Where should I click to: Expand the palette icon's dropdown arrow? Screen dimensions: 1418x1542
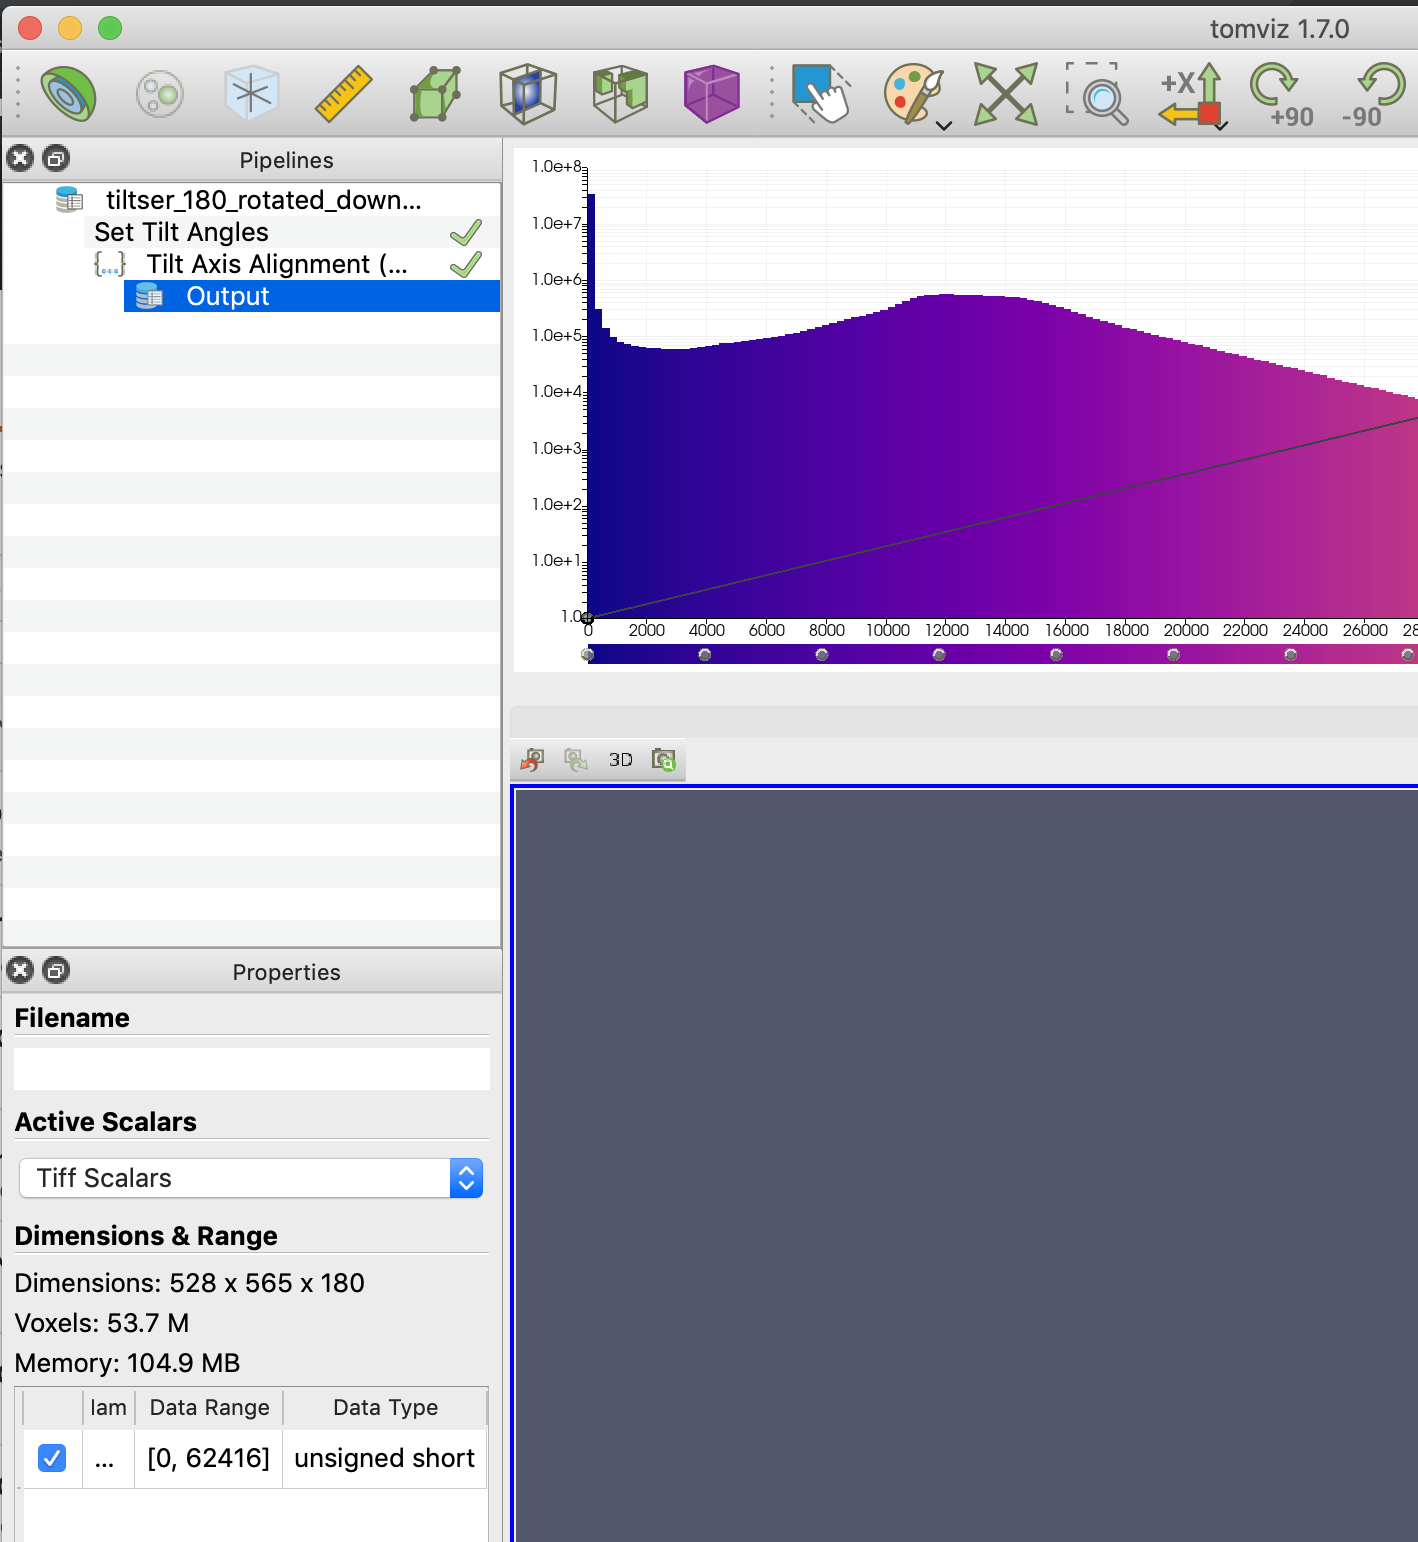(x=944, y=123)
